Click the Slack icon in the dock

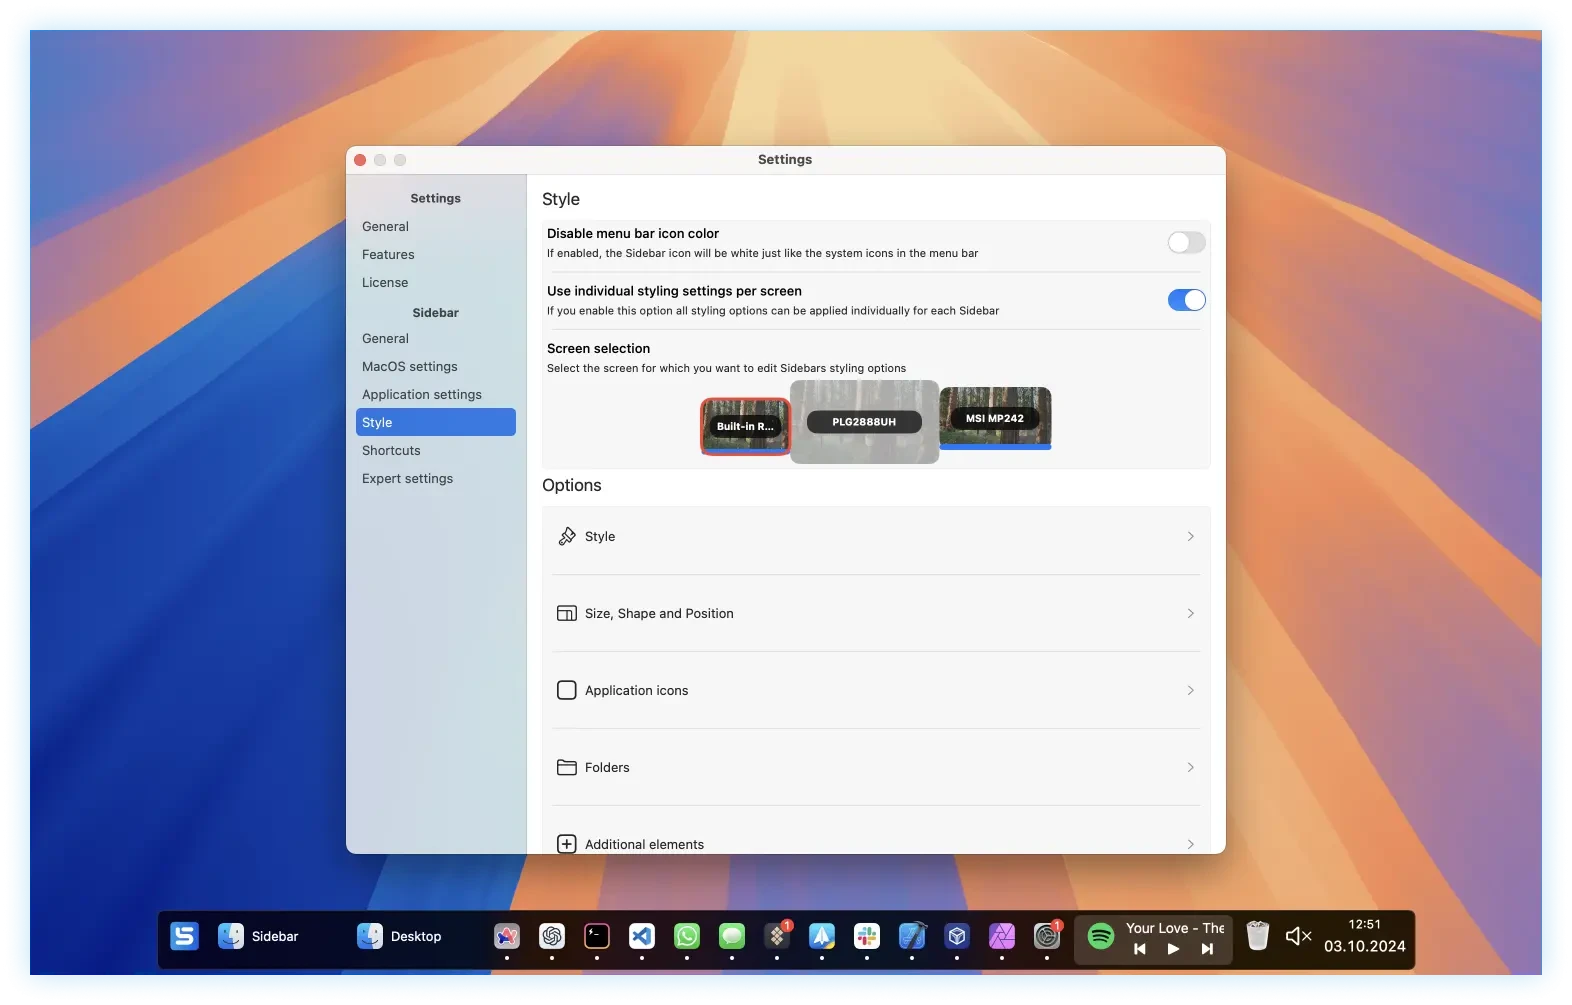click(867, 936)
